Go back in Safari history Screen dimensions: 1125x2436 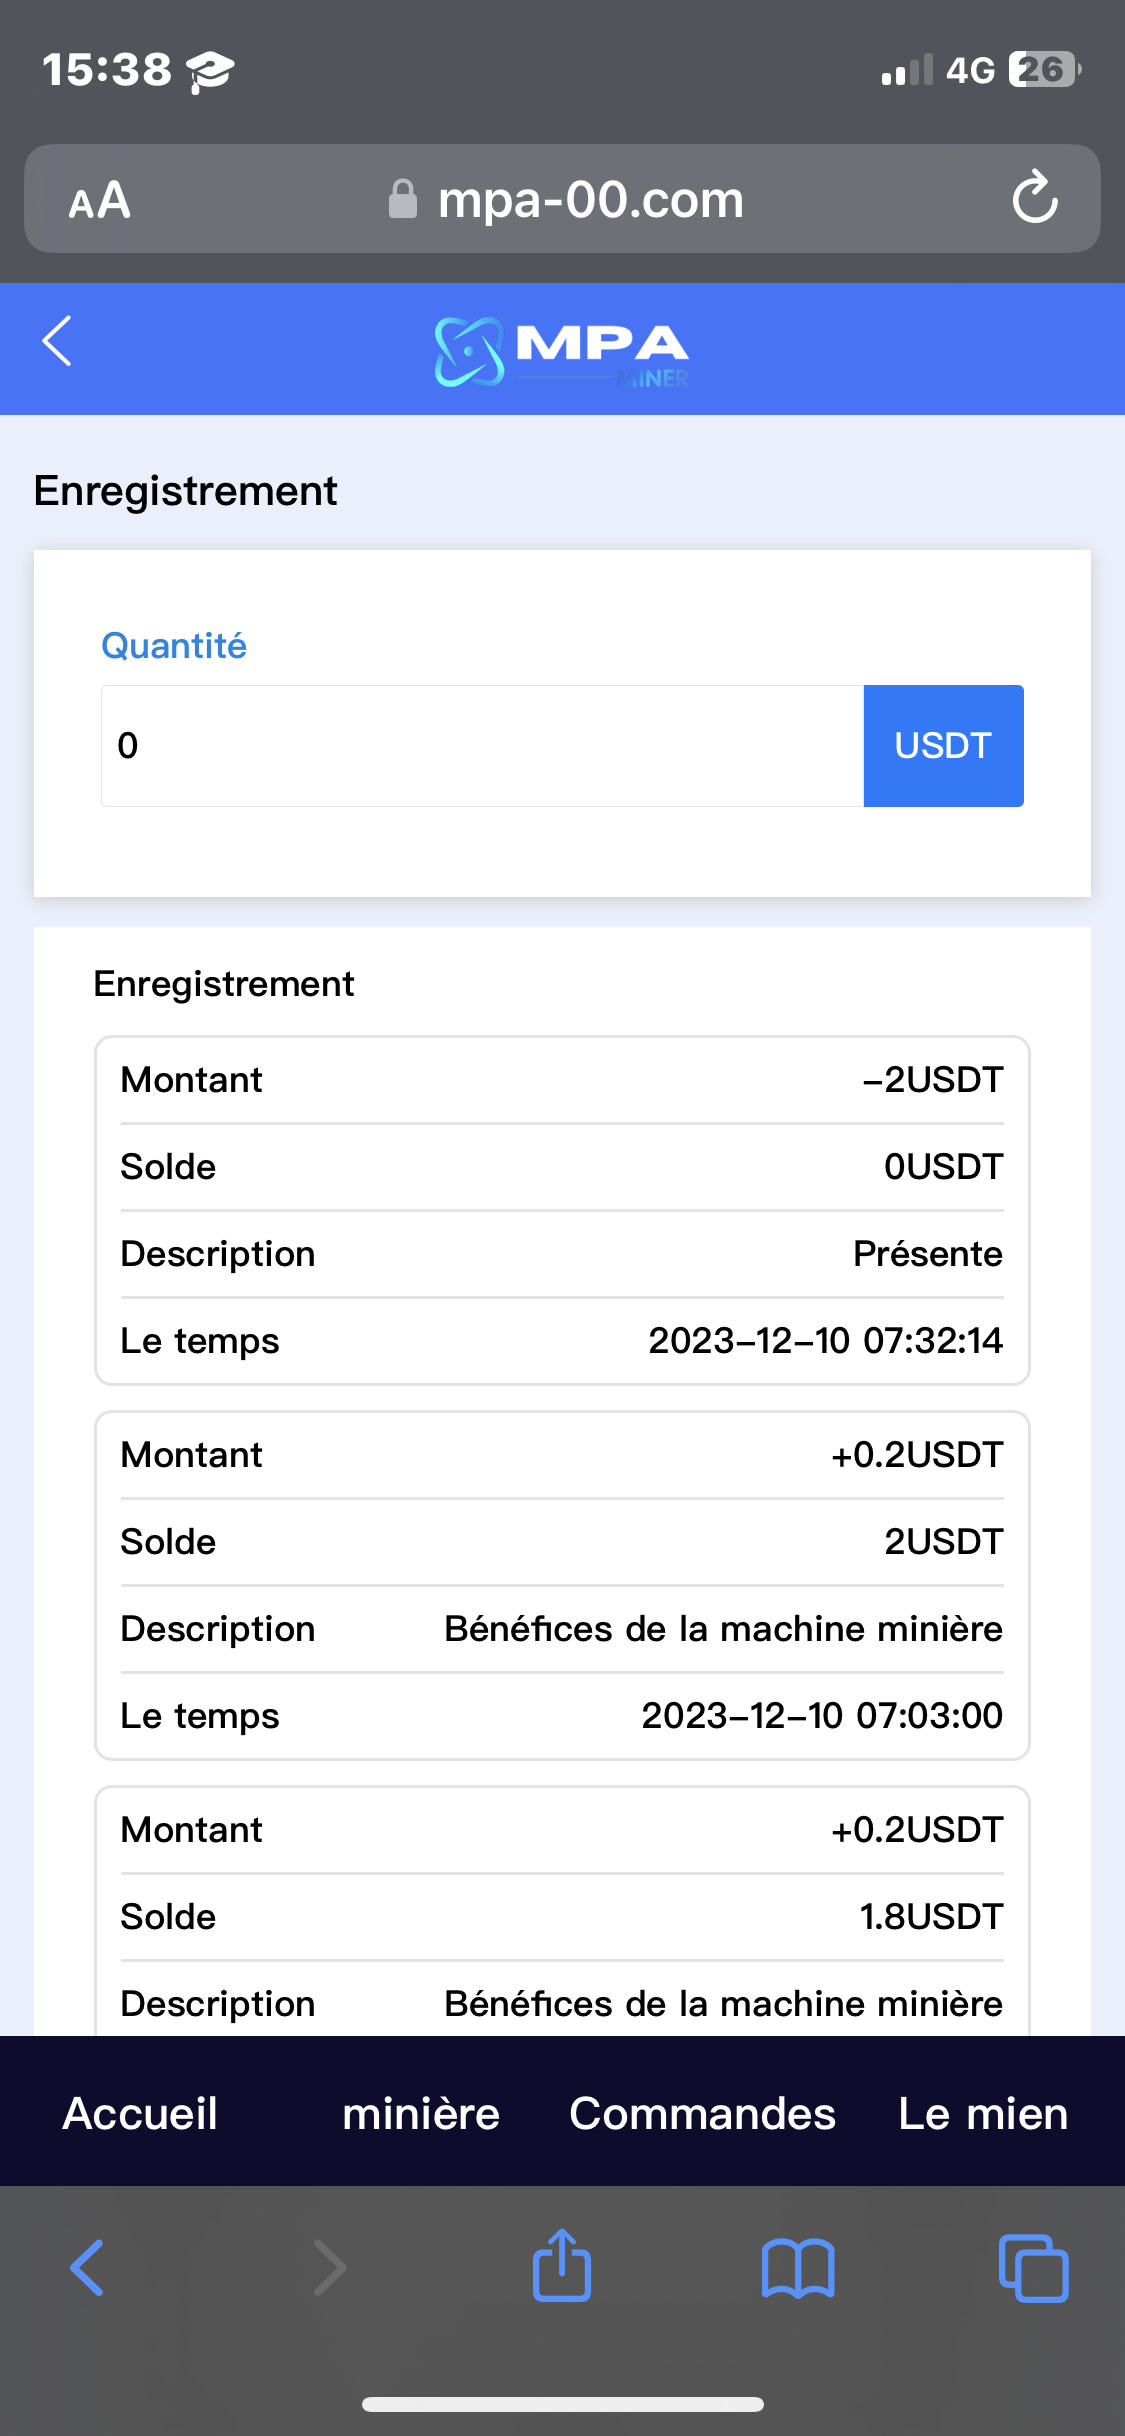tap(87, 2268)
